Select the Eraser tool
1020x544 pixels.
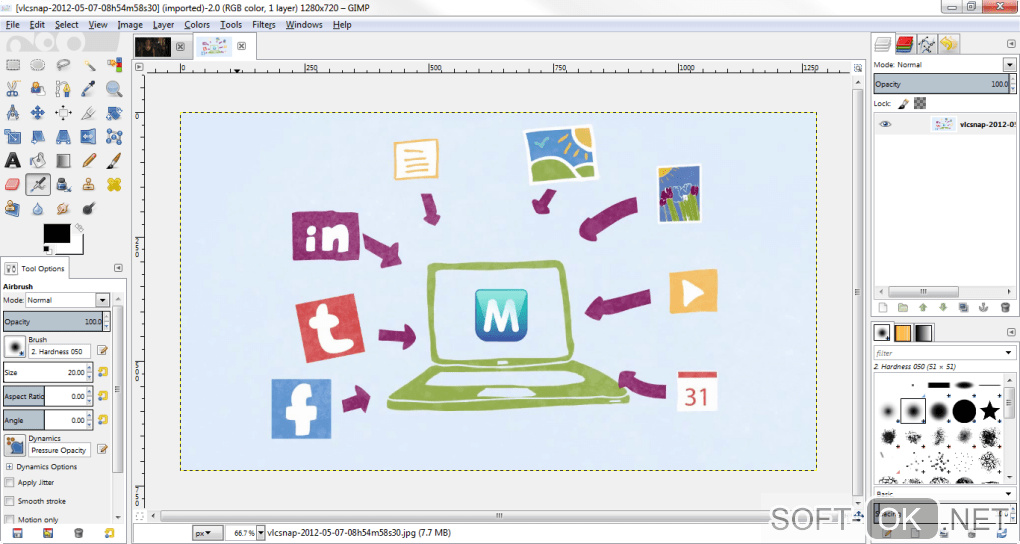coord(12,185)
